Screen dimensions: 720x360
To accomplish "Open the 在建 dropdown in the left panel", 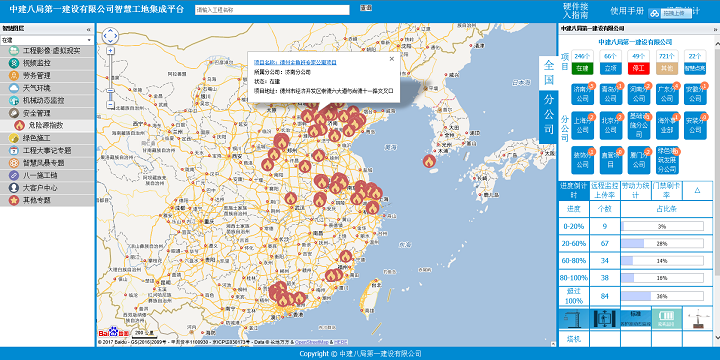I will click(x=47, y=40).
